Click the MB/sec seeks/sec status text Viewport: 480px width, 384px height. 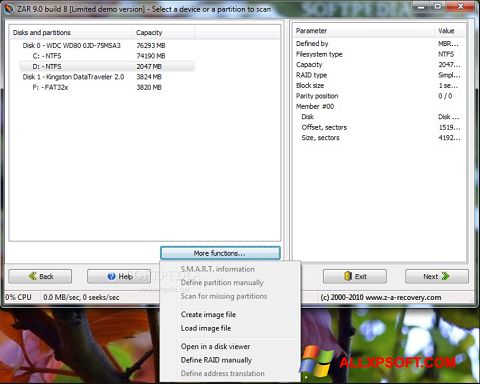(81, 297)
